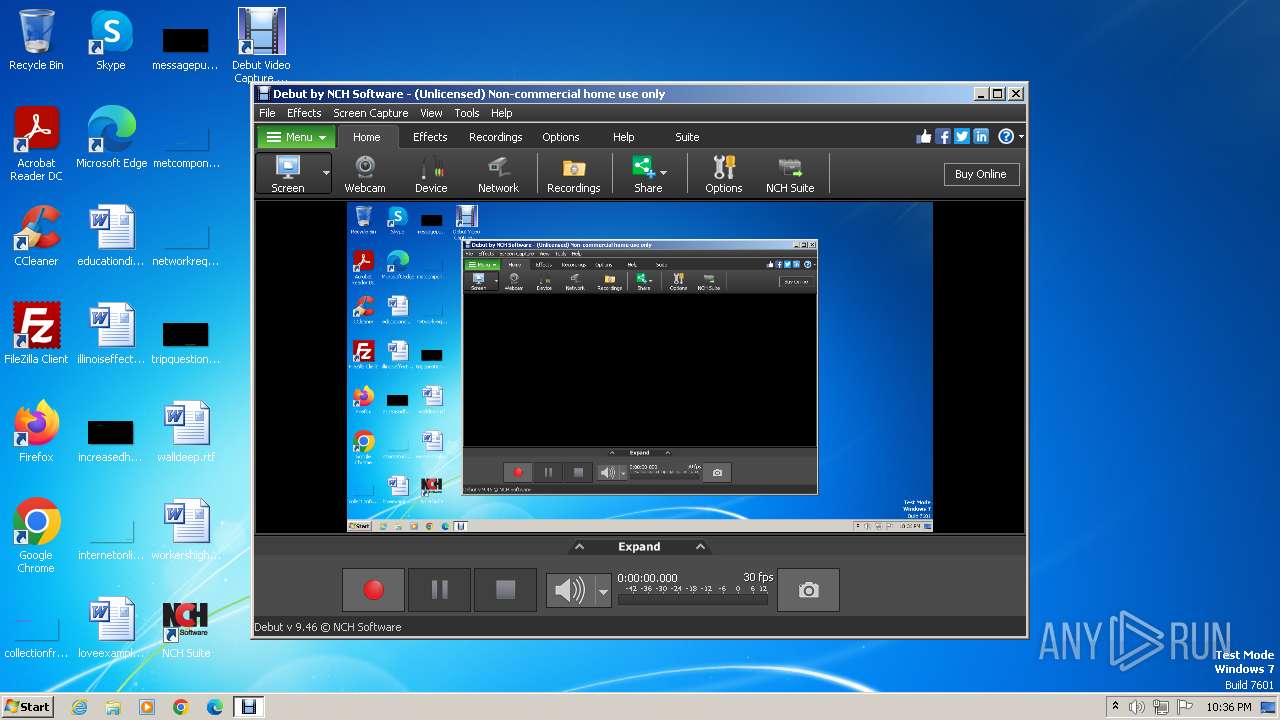1280x720 pixels.
Task: Open Internet Explorer from taskbar
Action: 79,707
